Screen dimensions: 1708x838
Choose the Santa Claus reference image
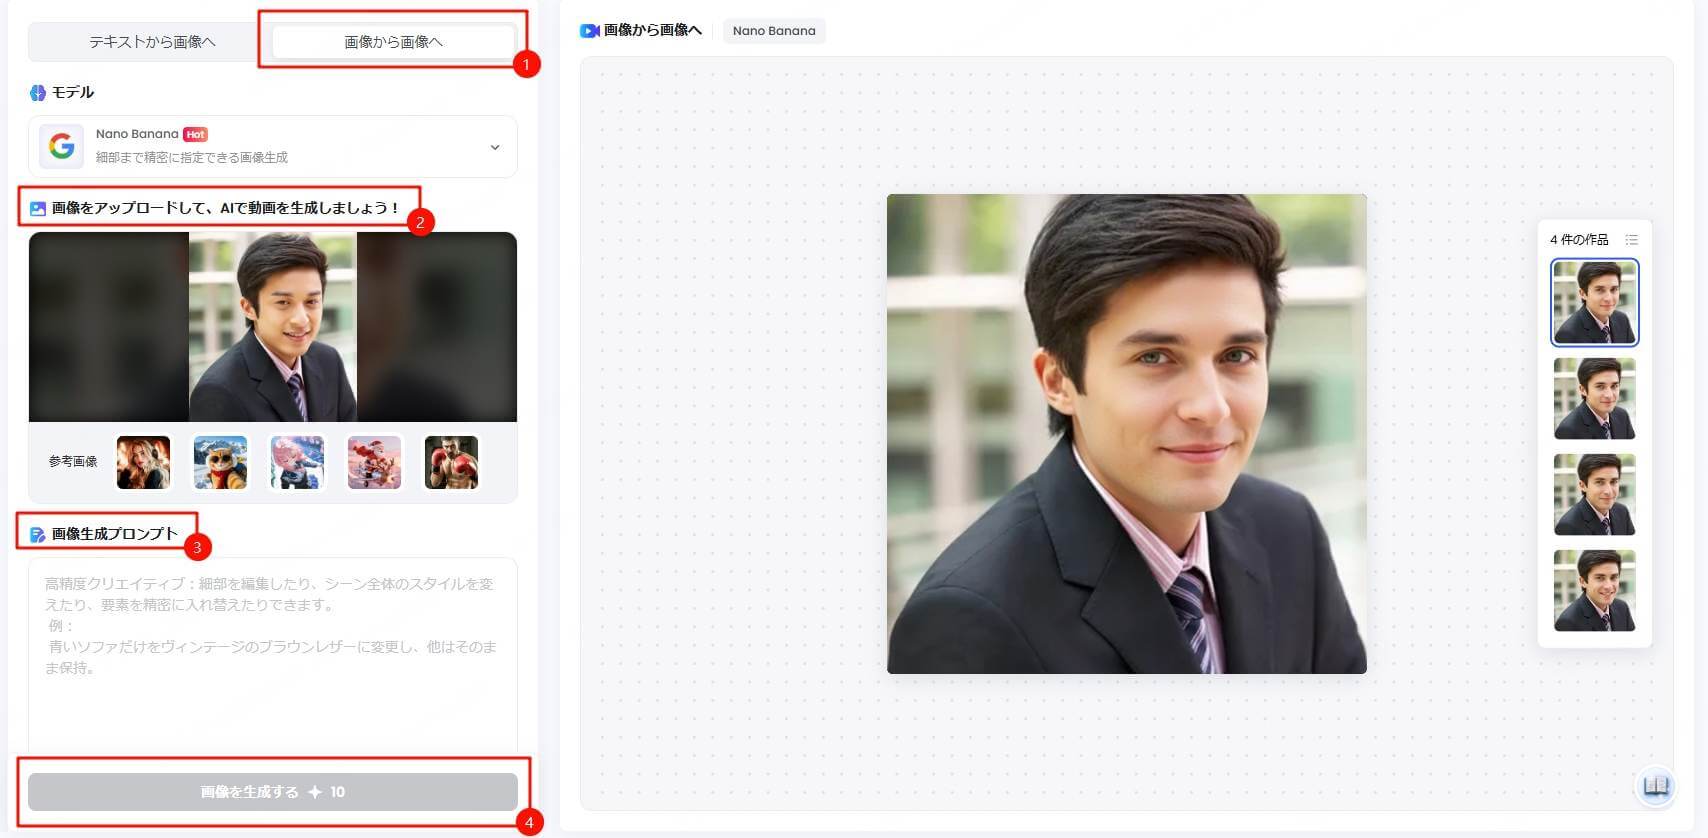click(x=374, y=462)
